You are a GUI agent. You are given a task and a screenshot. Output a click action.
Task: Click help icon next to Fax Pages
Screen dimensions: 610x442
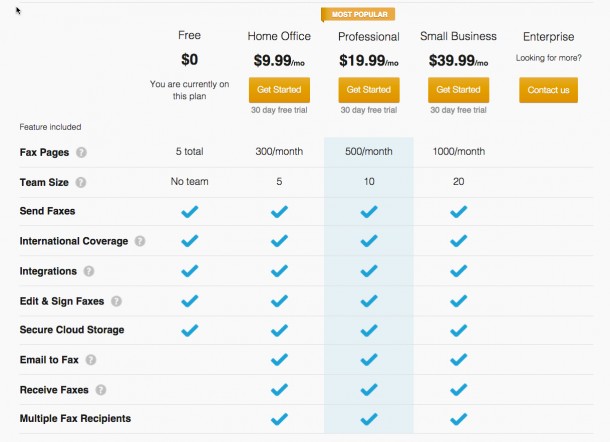[81, 153]
